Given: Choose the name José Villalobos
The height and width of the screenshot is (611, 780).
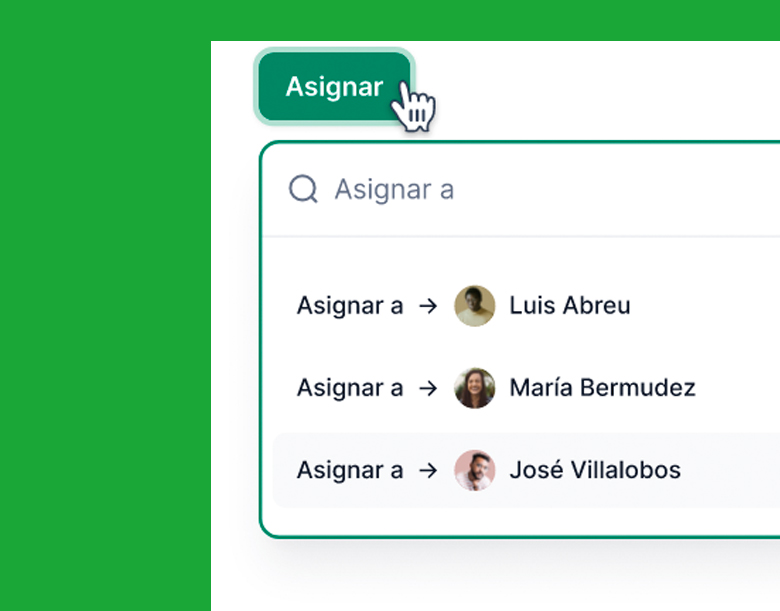Looking at the screenshot, I should click(x=595, y=470).
